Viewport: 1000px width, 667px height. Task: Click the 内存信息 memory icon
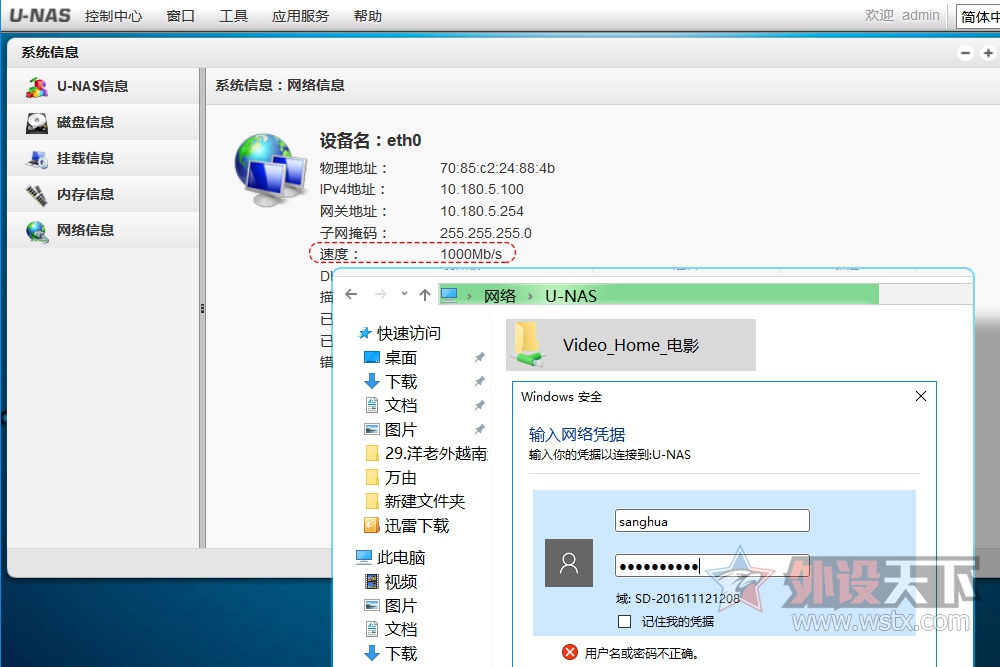point(37,195)
